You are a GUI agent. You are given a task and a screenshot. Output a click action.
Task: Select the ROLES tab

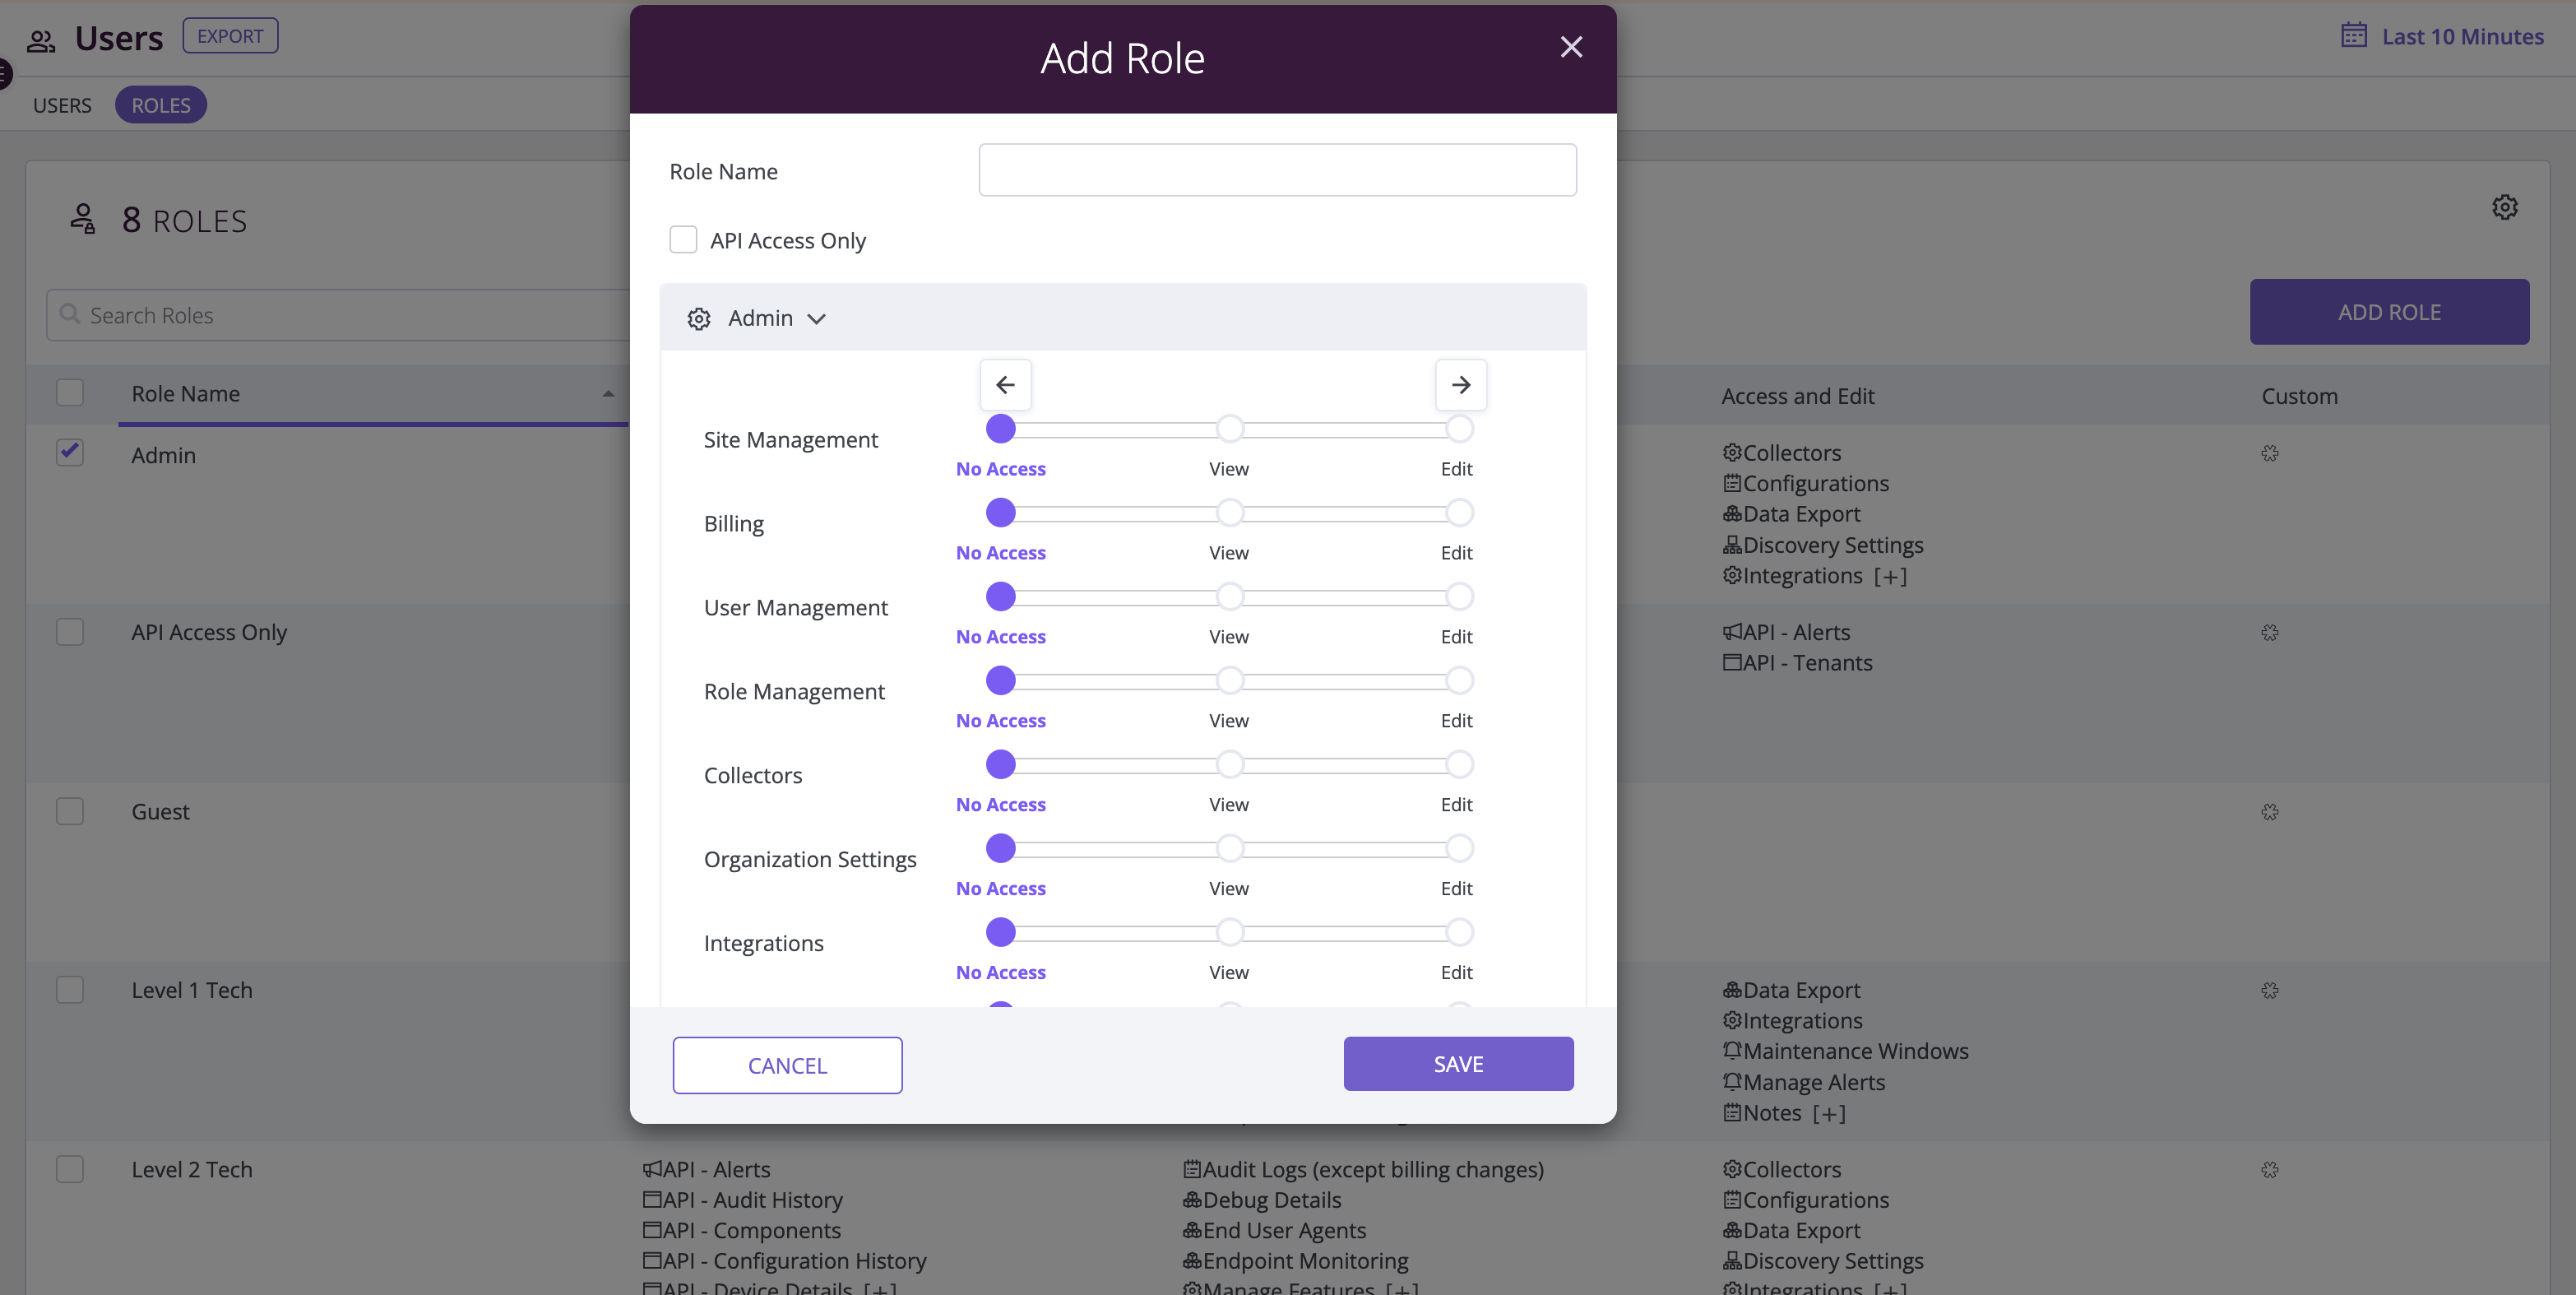[x=161, y=105]
